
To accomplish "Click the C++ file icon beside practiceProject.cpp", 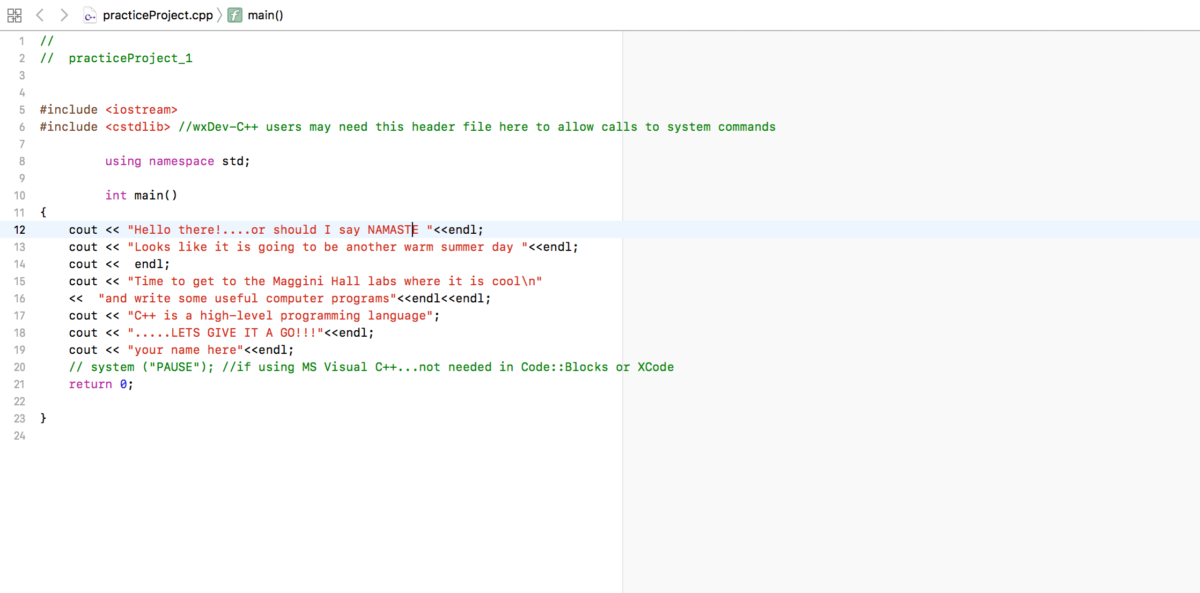I will pyautogui.click(x=88, y=15).
